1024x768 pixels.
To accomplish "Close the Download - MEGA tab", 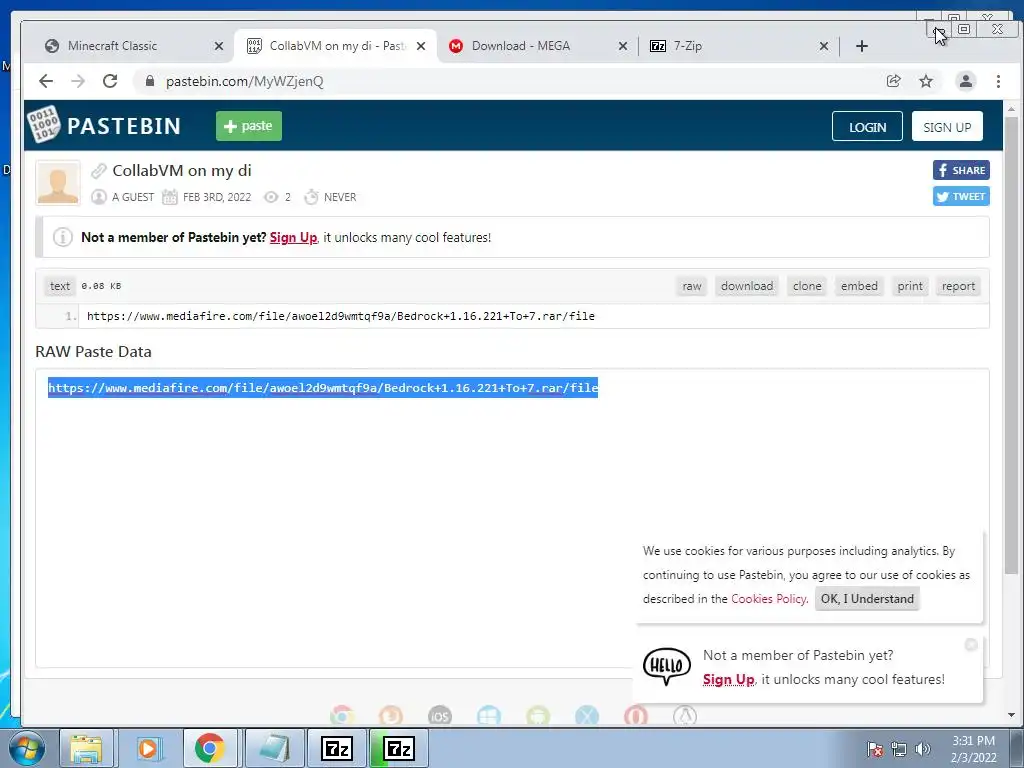I will point(623,46).
